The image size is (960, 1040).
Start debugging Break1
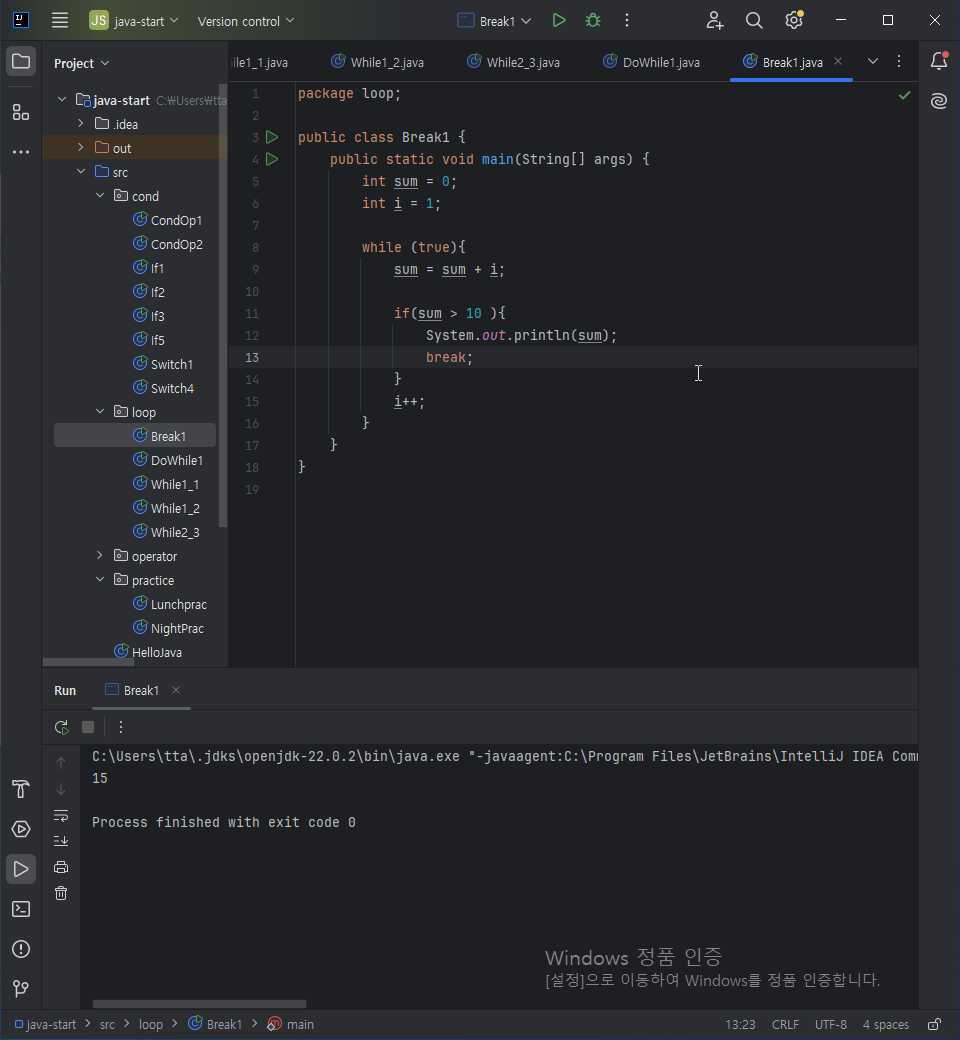click(x=593, y=21)
